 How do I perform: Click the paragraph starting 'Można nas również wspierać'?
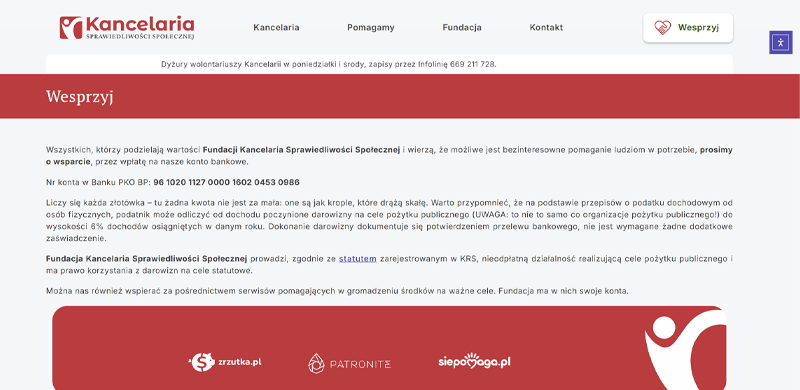click(337, 291)
